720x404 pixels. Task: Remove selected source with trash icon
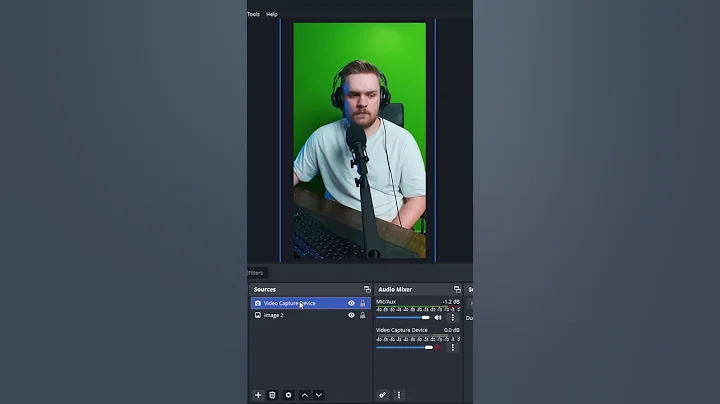(272, 395)
